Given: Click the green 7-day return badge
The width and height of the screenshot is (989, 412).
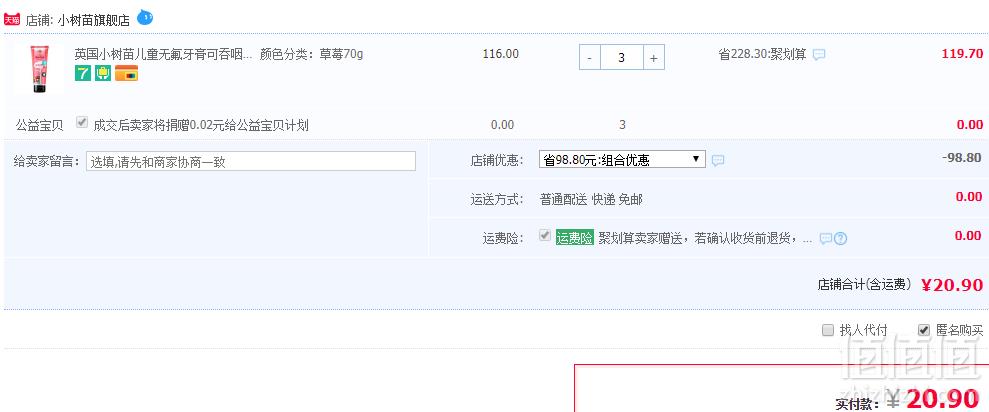Looking at the screenshot, I should click(x=83, y=74).
